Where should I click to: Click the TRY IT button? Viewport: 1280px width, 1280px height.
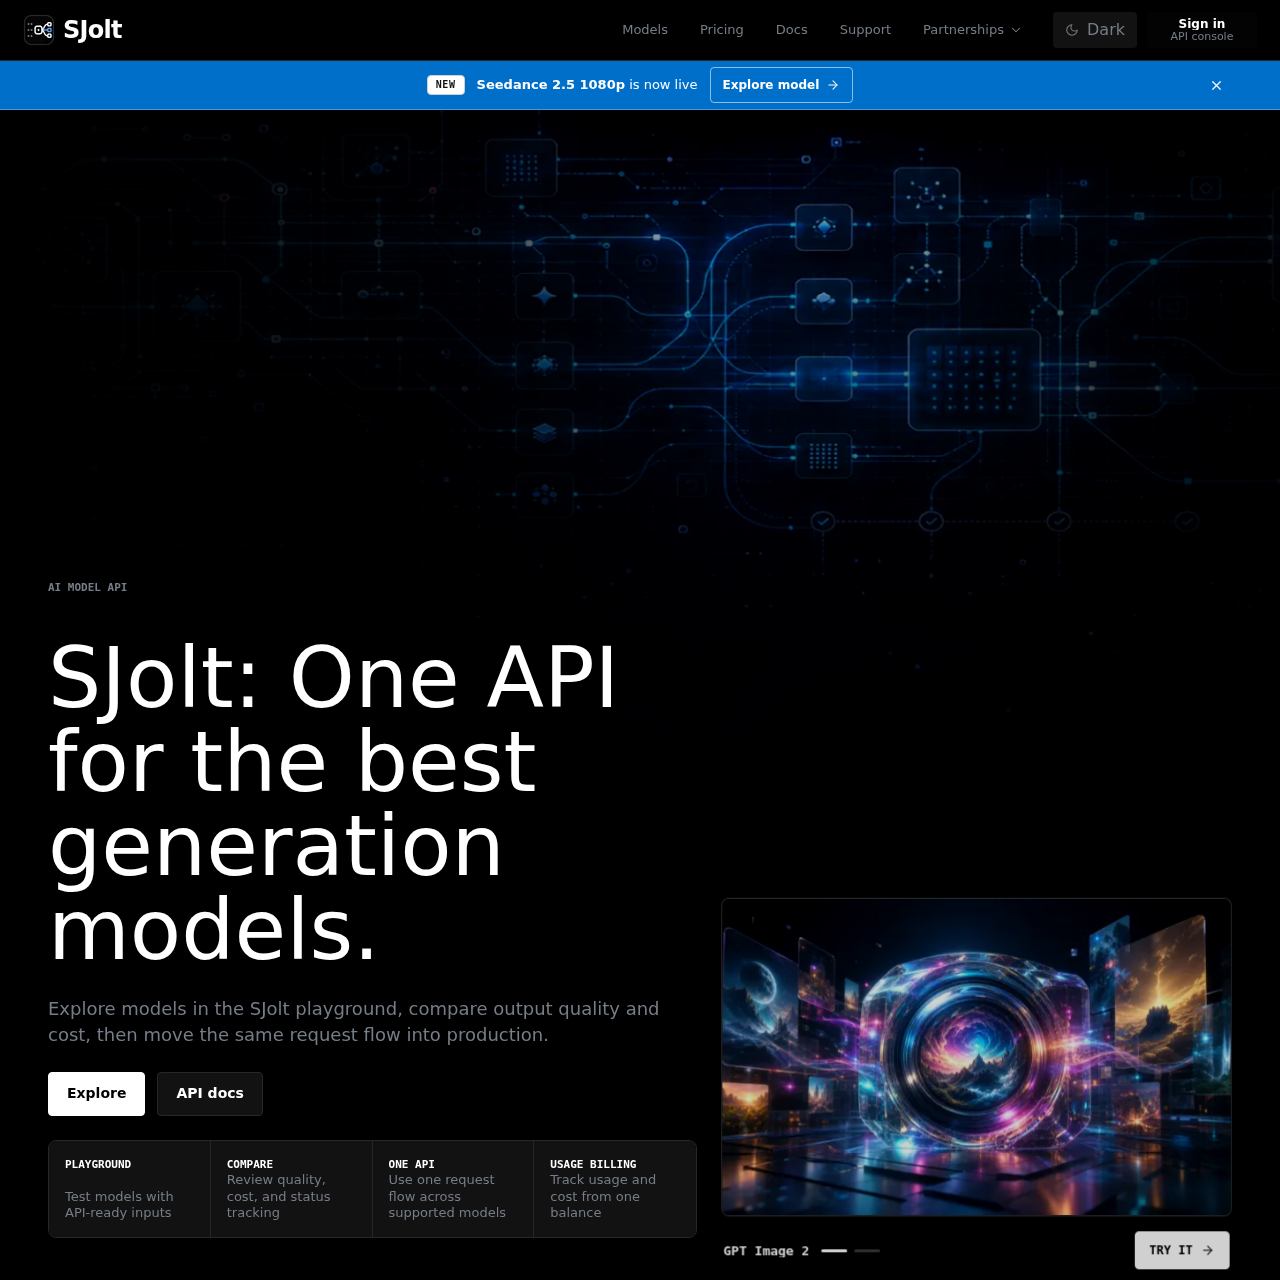[x=1182, y=1250]
